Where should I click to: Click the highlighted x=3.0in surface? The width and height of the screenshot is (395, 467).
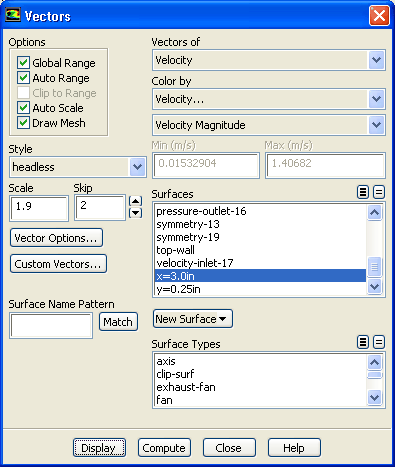pyautogui.click(x=260, y=276)
